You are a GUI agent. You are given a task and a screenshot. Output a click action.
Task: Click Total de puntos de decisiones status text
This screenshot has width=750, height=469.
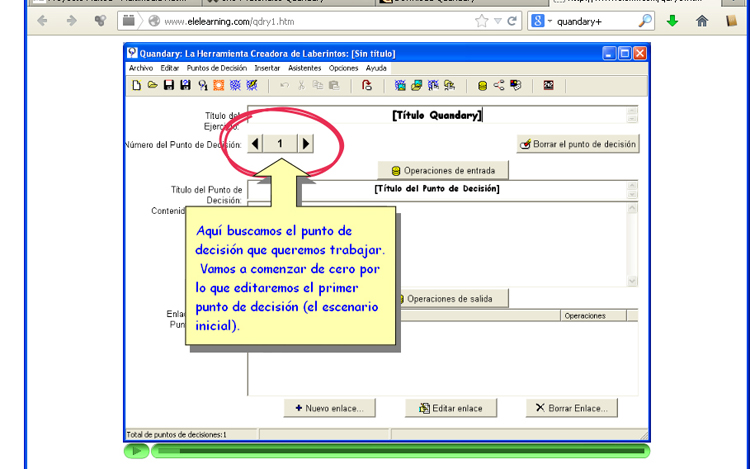[x=176, y=435]
